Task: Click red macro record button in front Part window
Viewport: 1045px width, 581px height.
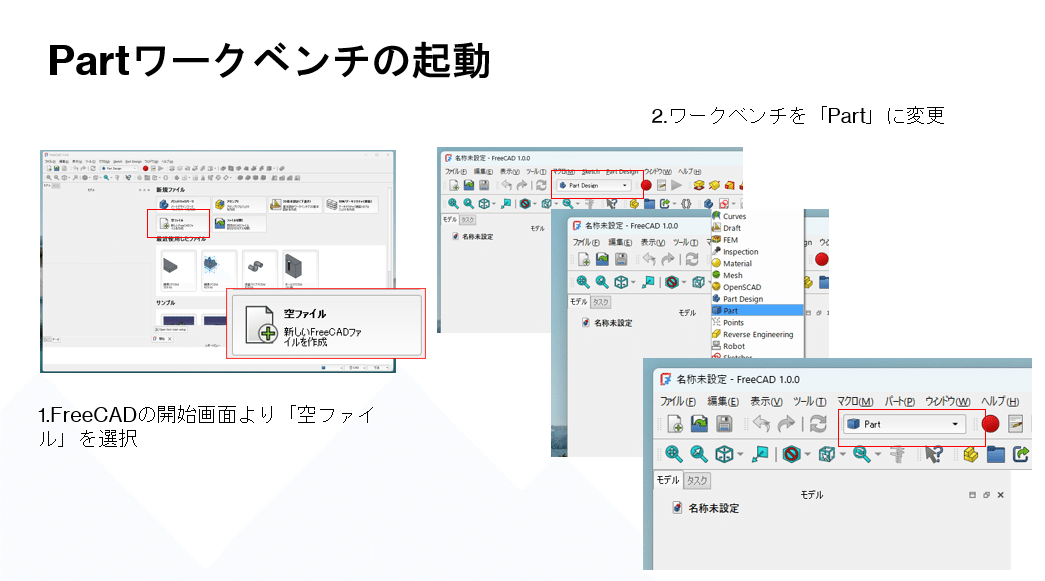Action: pyautogui.click(x=990, y=424)
